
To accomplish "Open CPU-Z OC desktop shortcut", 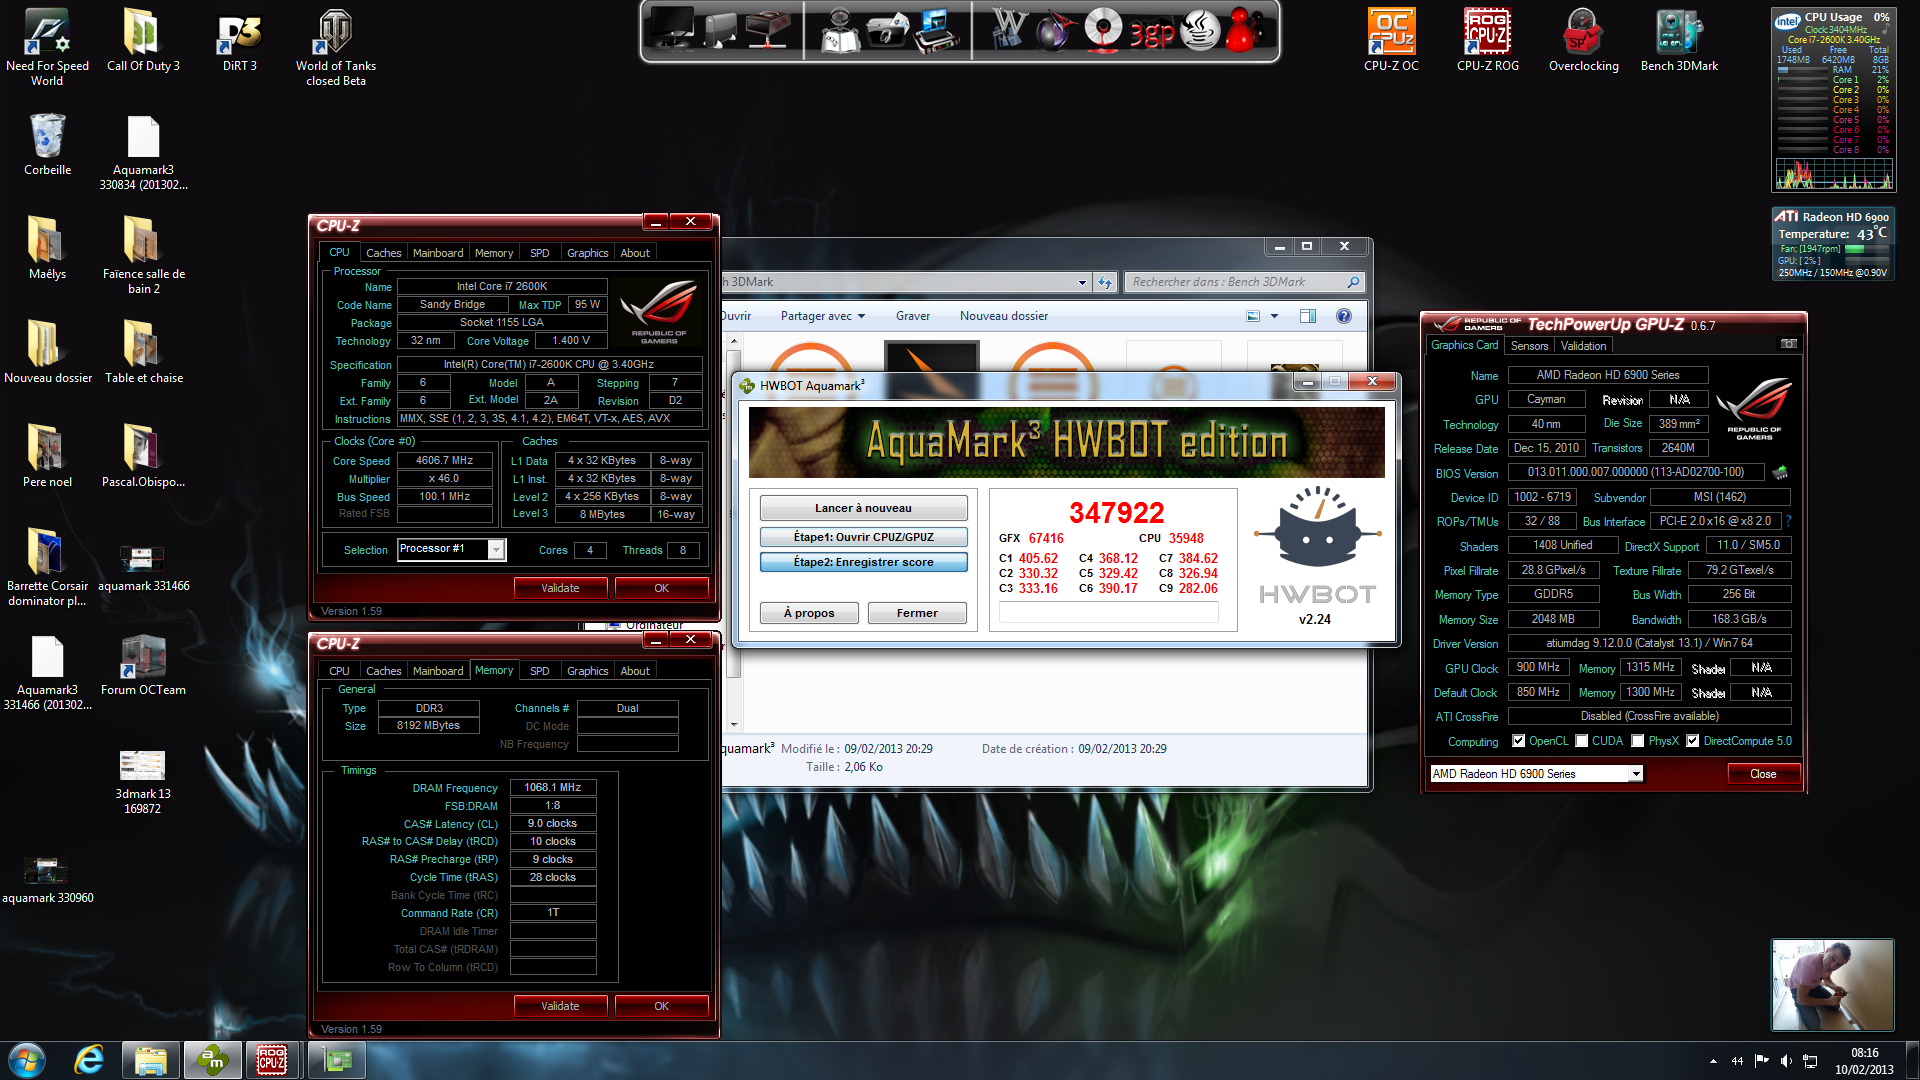I will click(x=1391, y=40).
